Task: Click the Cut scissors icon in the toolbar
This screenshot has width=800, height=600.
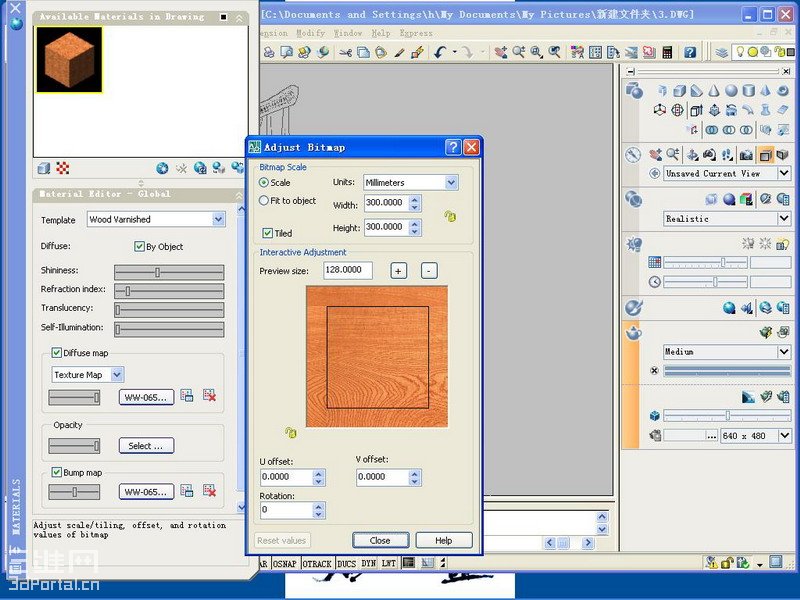Action: pos(345,52)
